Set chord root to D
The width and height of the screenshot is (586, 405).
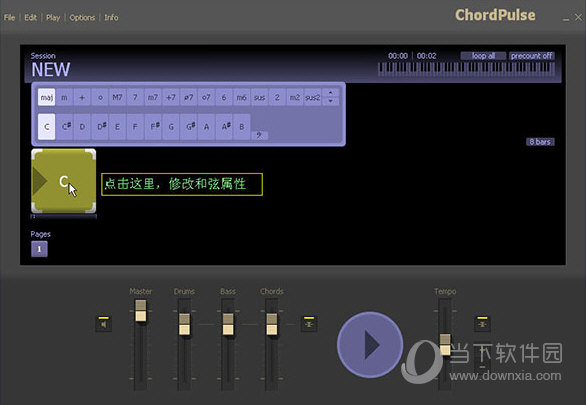click(x=82, y=127)
